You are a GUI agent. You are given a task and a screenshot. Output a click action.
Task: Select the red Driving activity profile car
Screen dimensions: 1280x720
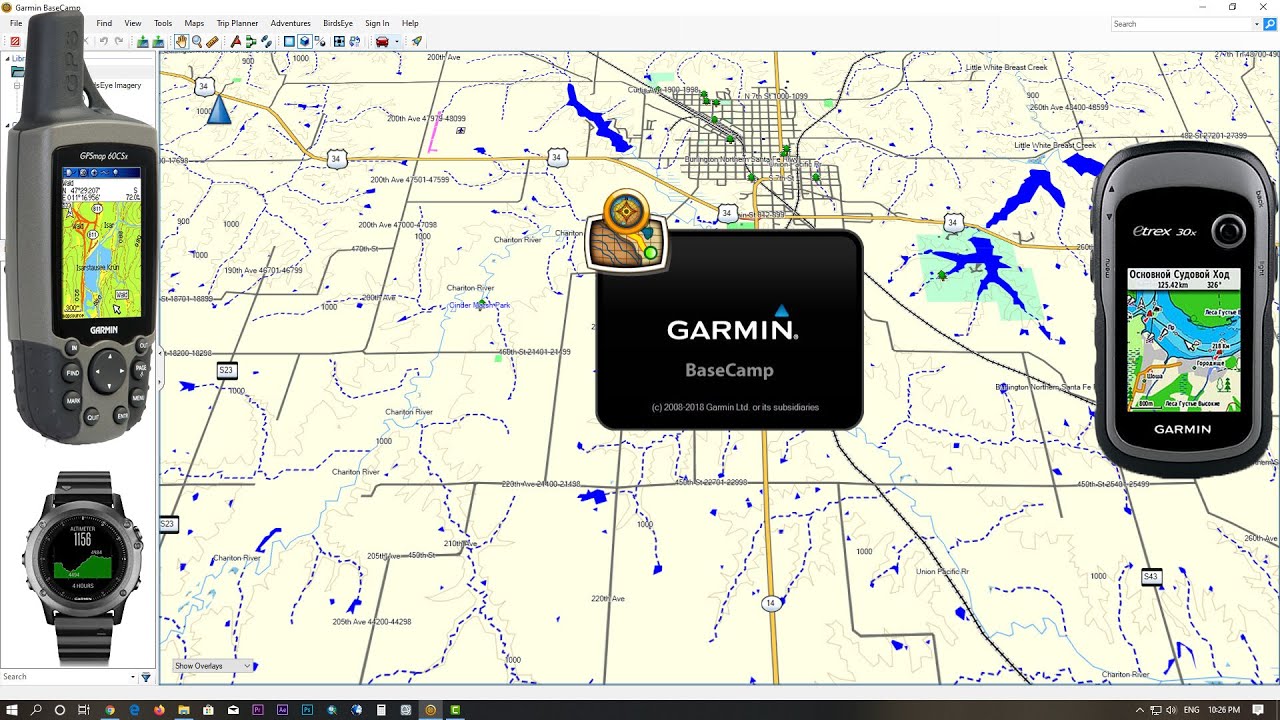tap(382, 41)
